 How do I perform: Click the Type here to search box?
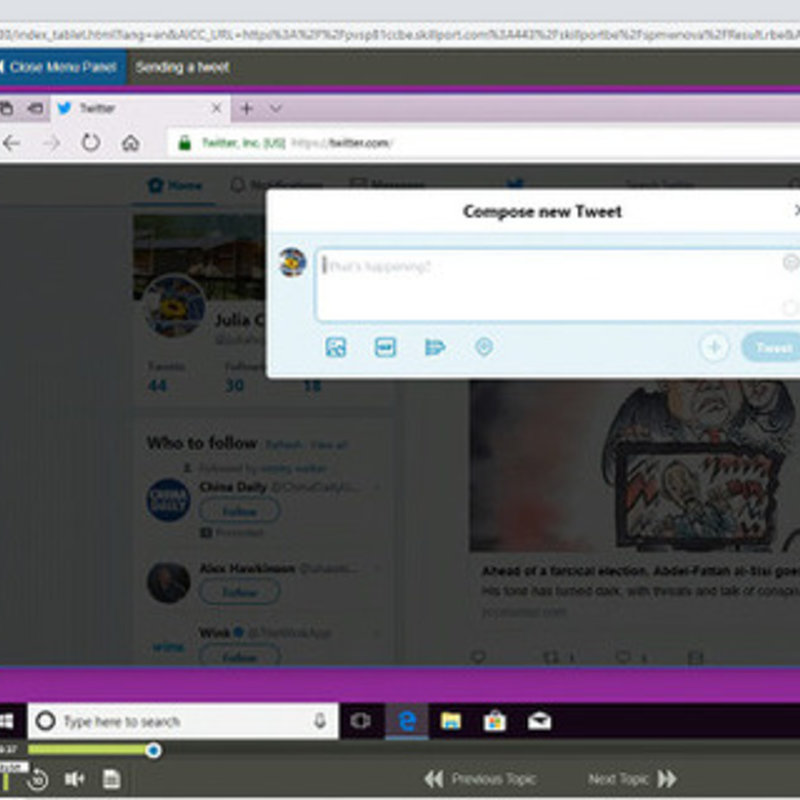tap(183, 721)
